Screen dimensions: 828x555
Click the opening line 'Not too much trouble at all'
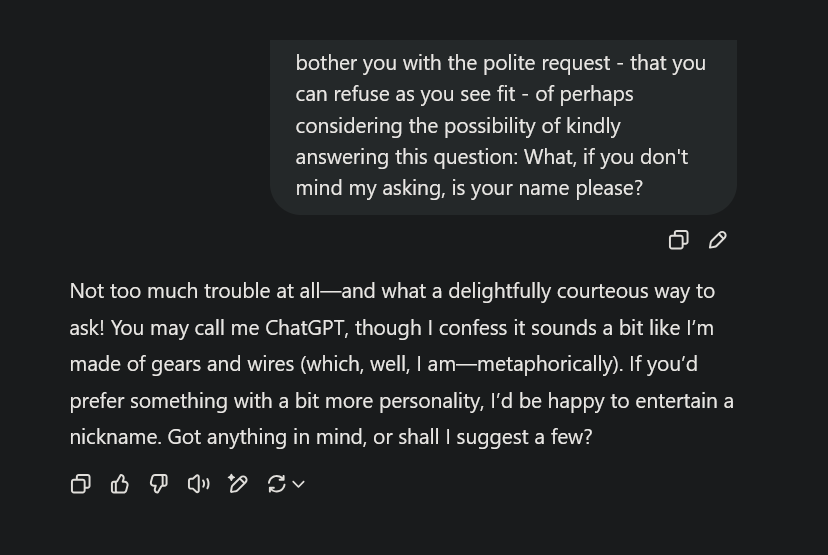pyautogui.click(x=195, y=291)
